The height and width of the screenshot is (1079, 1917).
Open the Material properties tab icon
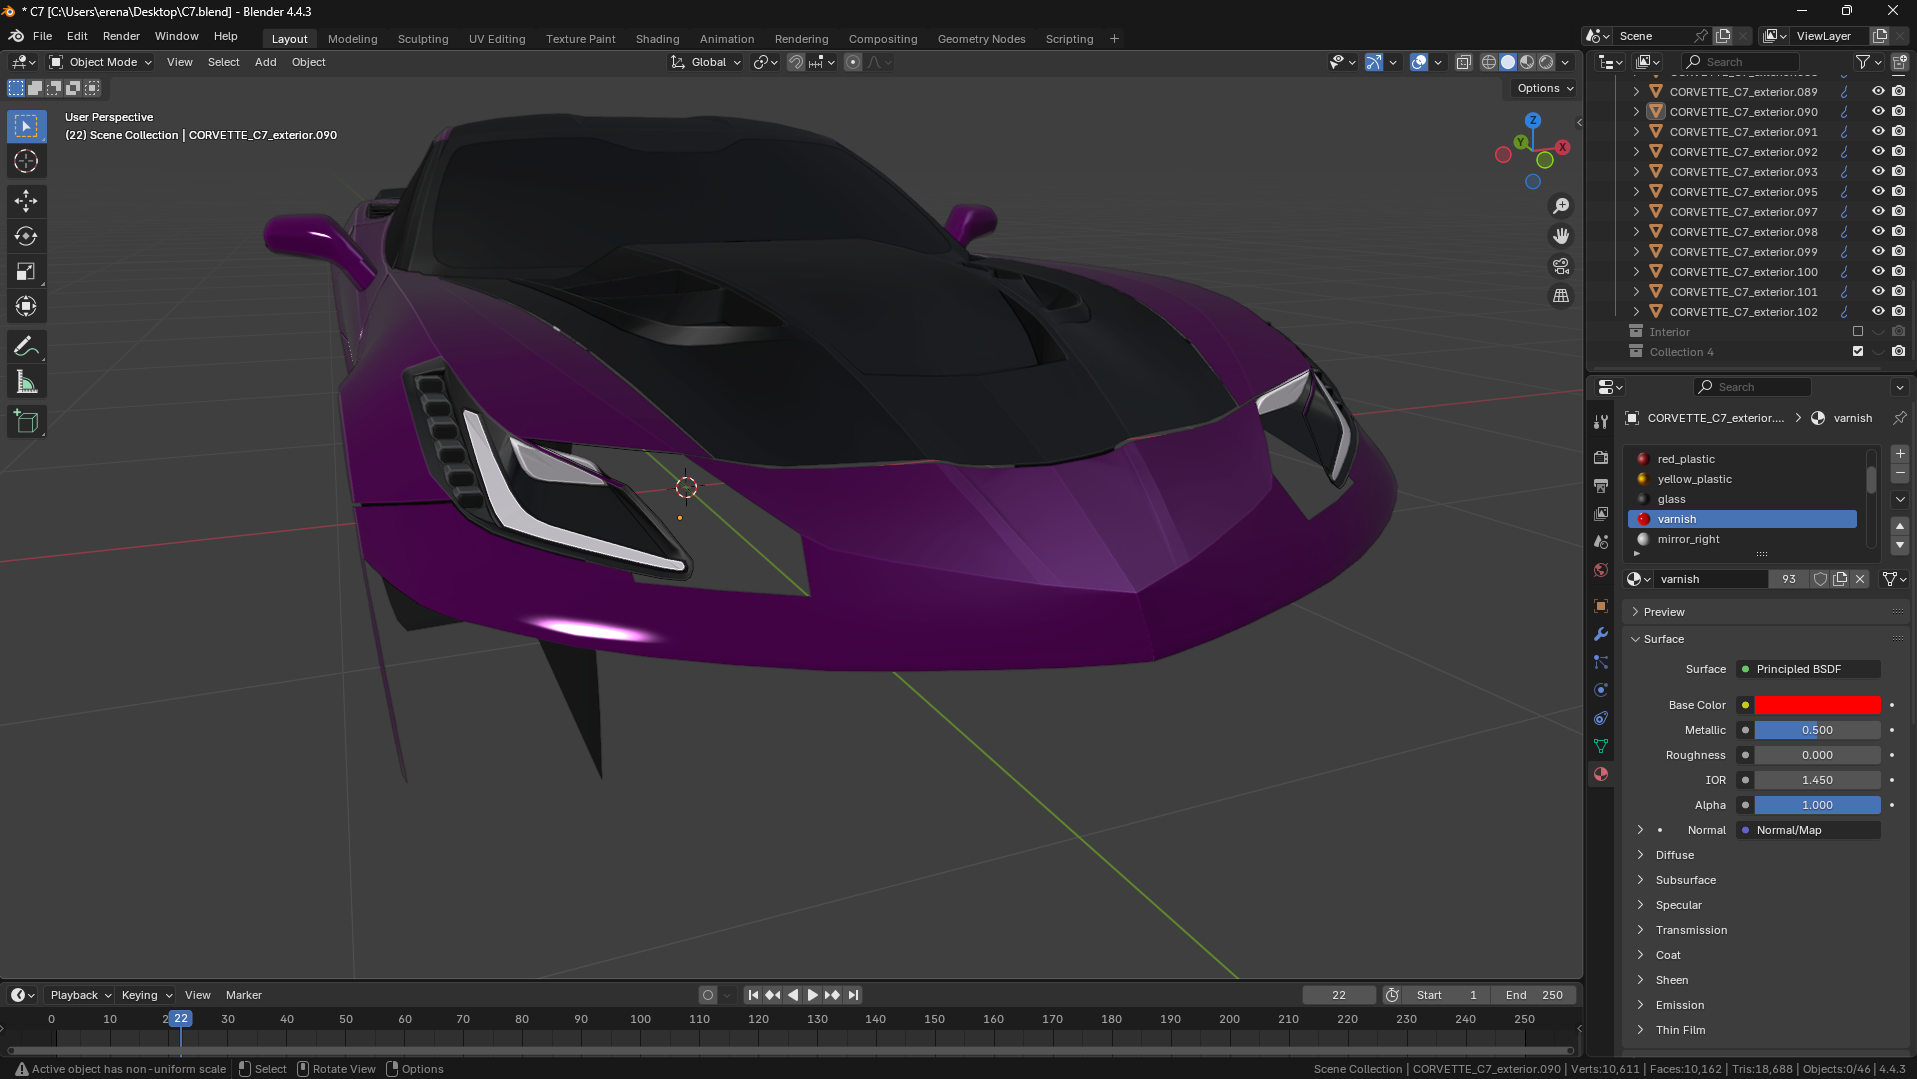(1601, 774)
